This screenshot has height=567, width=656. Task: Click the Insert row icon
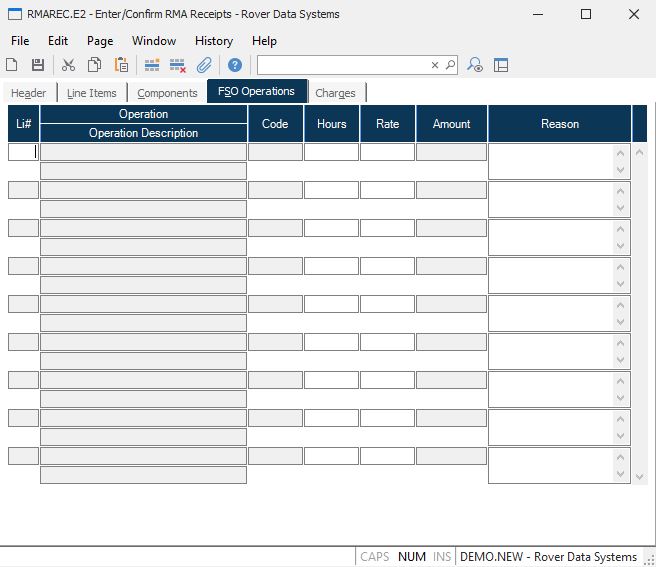coord(152,65)
